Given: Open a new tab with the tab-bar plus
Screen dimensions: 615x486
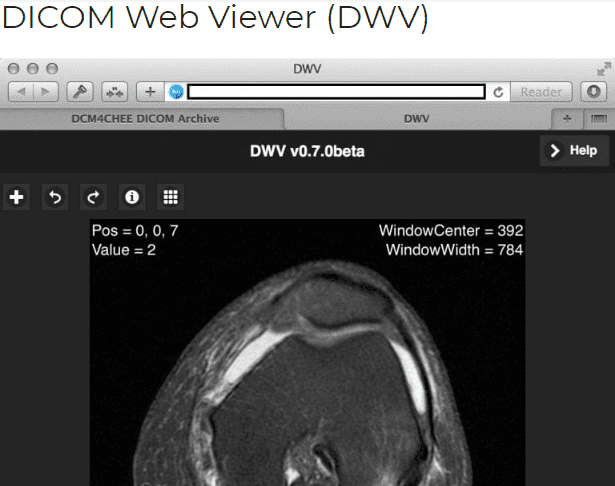Looking at the screenshot, I should point(567,119).
